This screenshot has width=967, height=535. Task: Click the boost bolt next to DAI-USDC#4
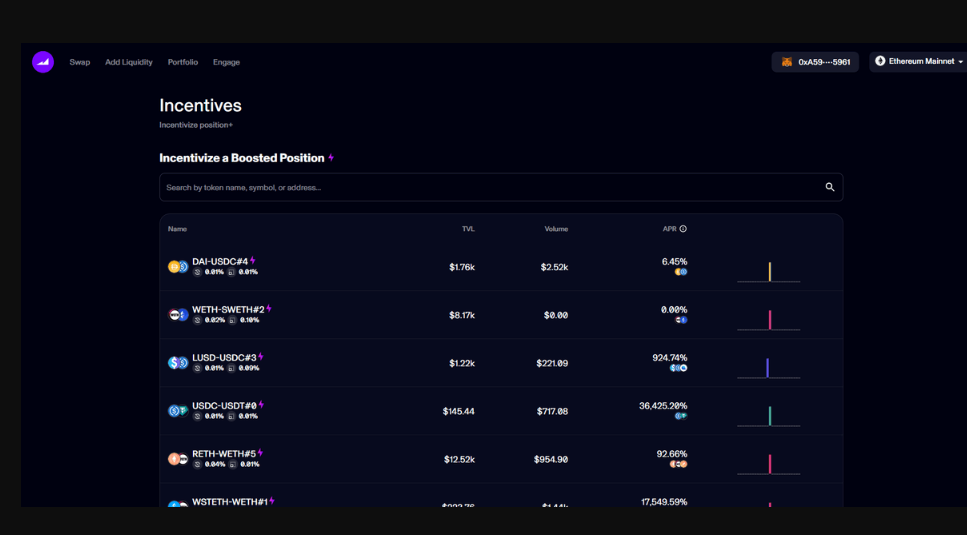tap(252, 261)
